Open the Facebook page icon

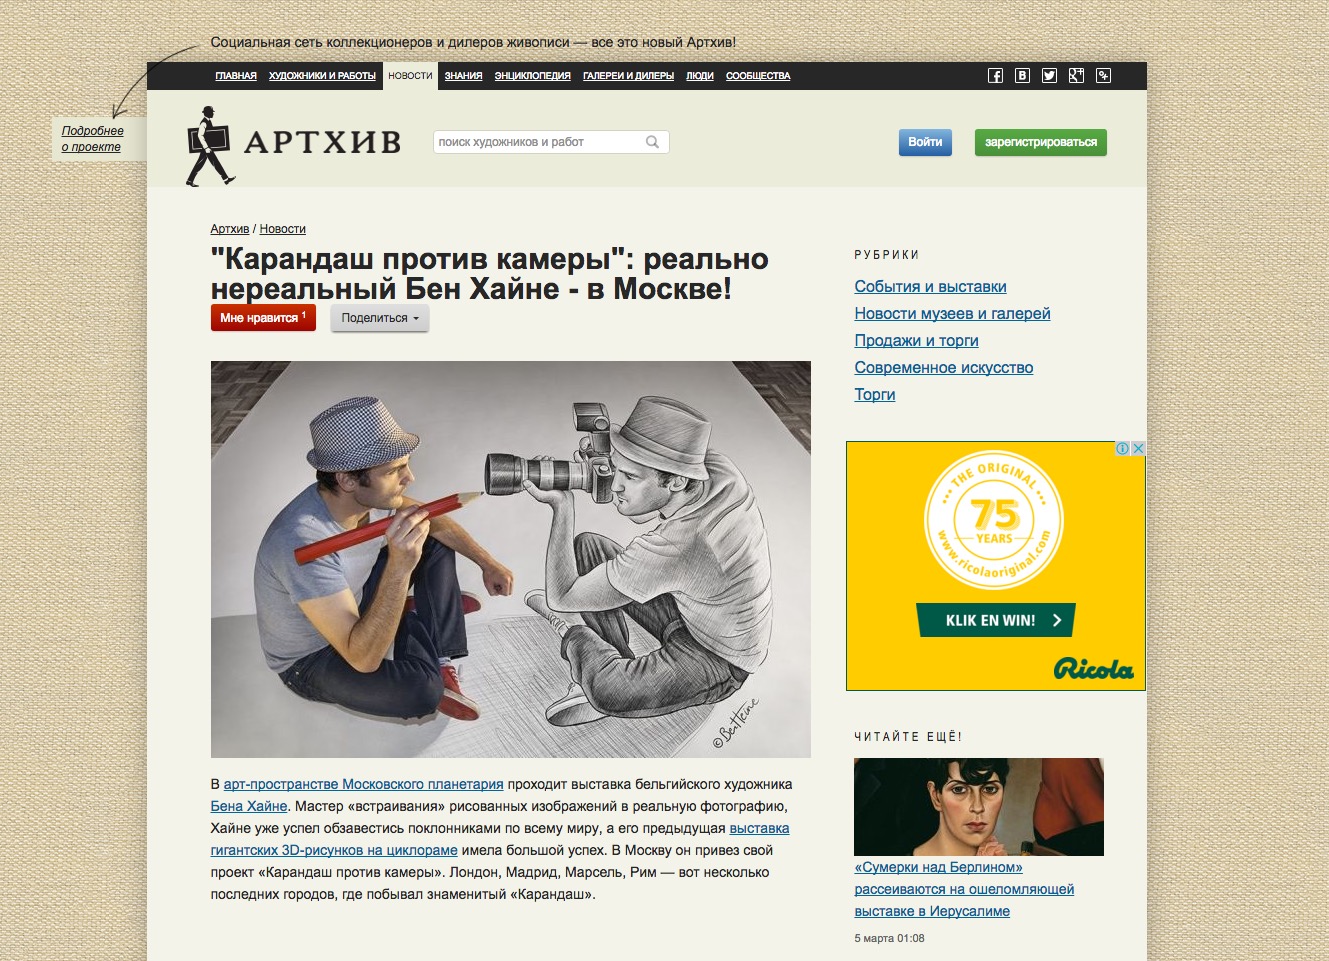(995, 76)
